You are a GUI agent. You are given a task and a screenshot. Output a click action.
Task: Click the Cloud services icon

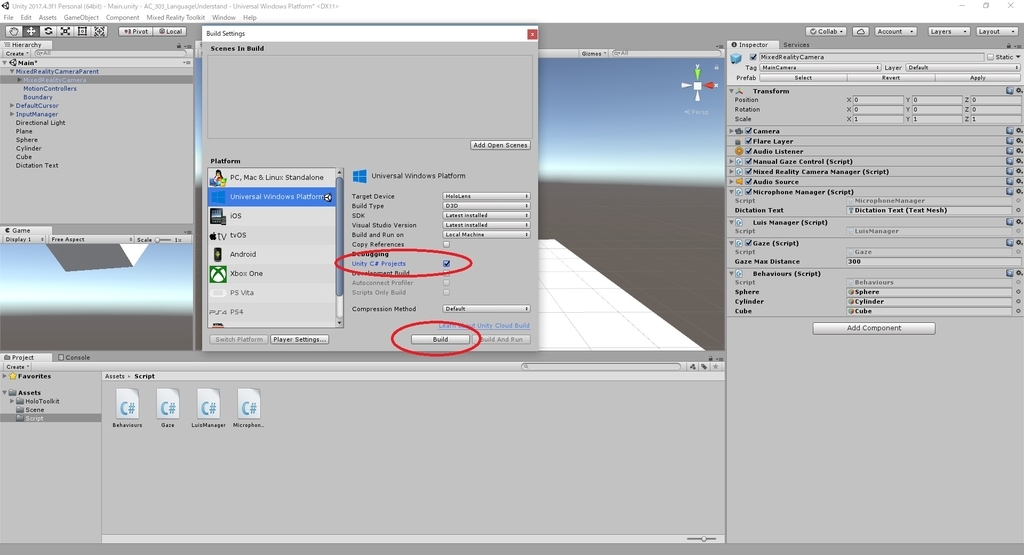coord(861,31)
